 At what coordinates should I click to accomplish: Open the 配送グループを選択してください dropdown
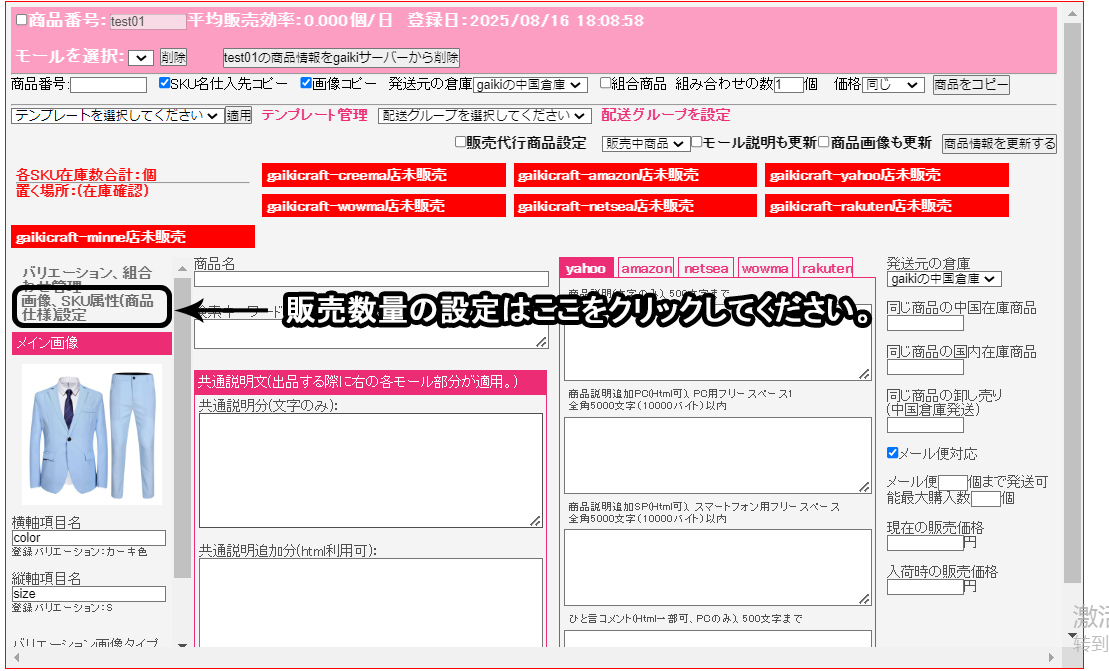[x=484, y=116]
